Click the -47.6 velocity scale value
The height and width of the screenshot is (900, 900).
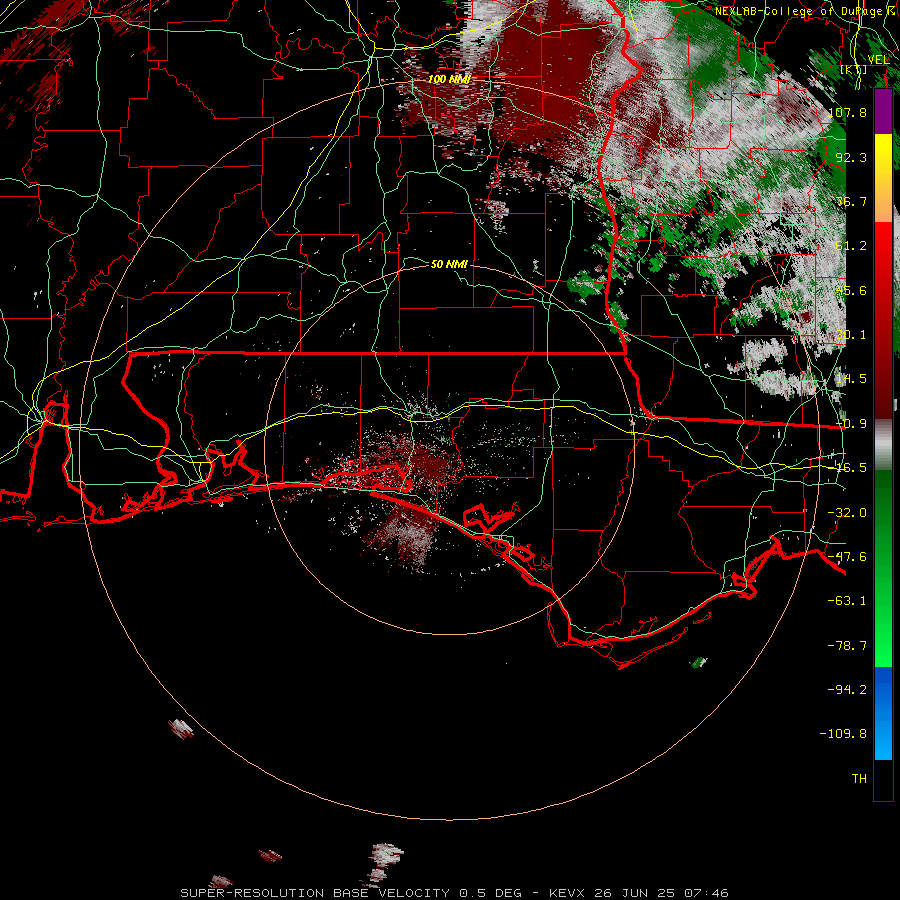coord(848,557)
